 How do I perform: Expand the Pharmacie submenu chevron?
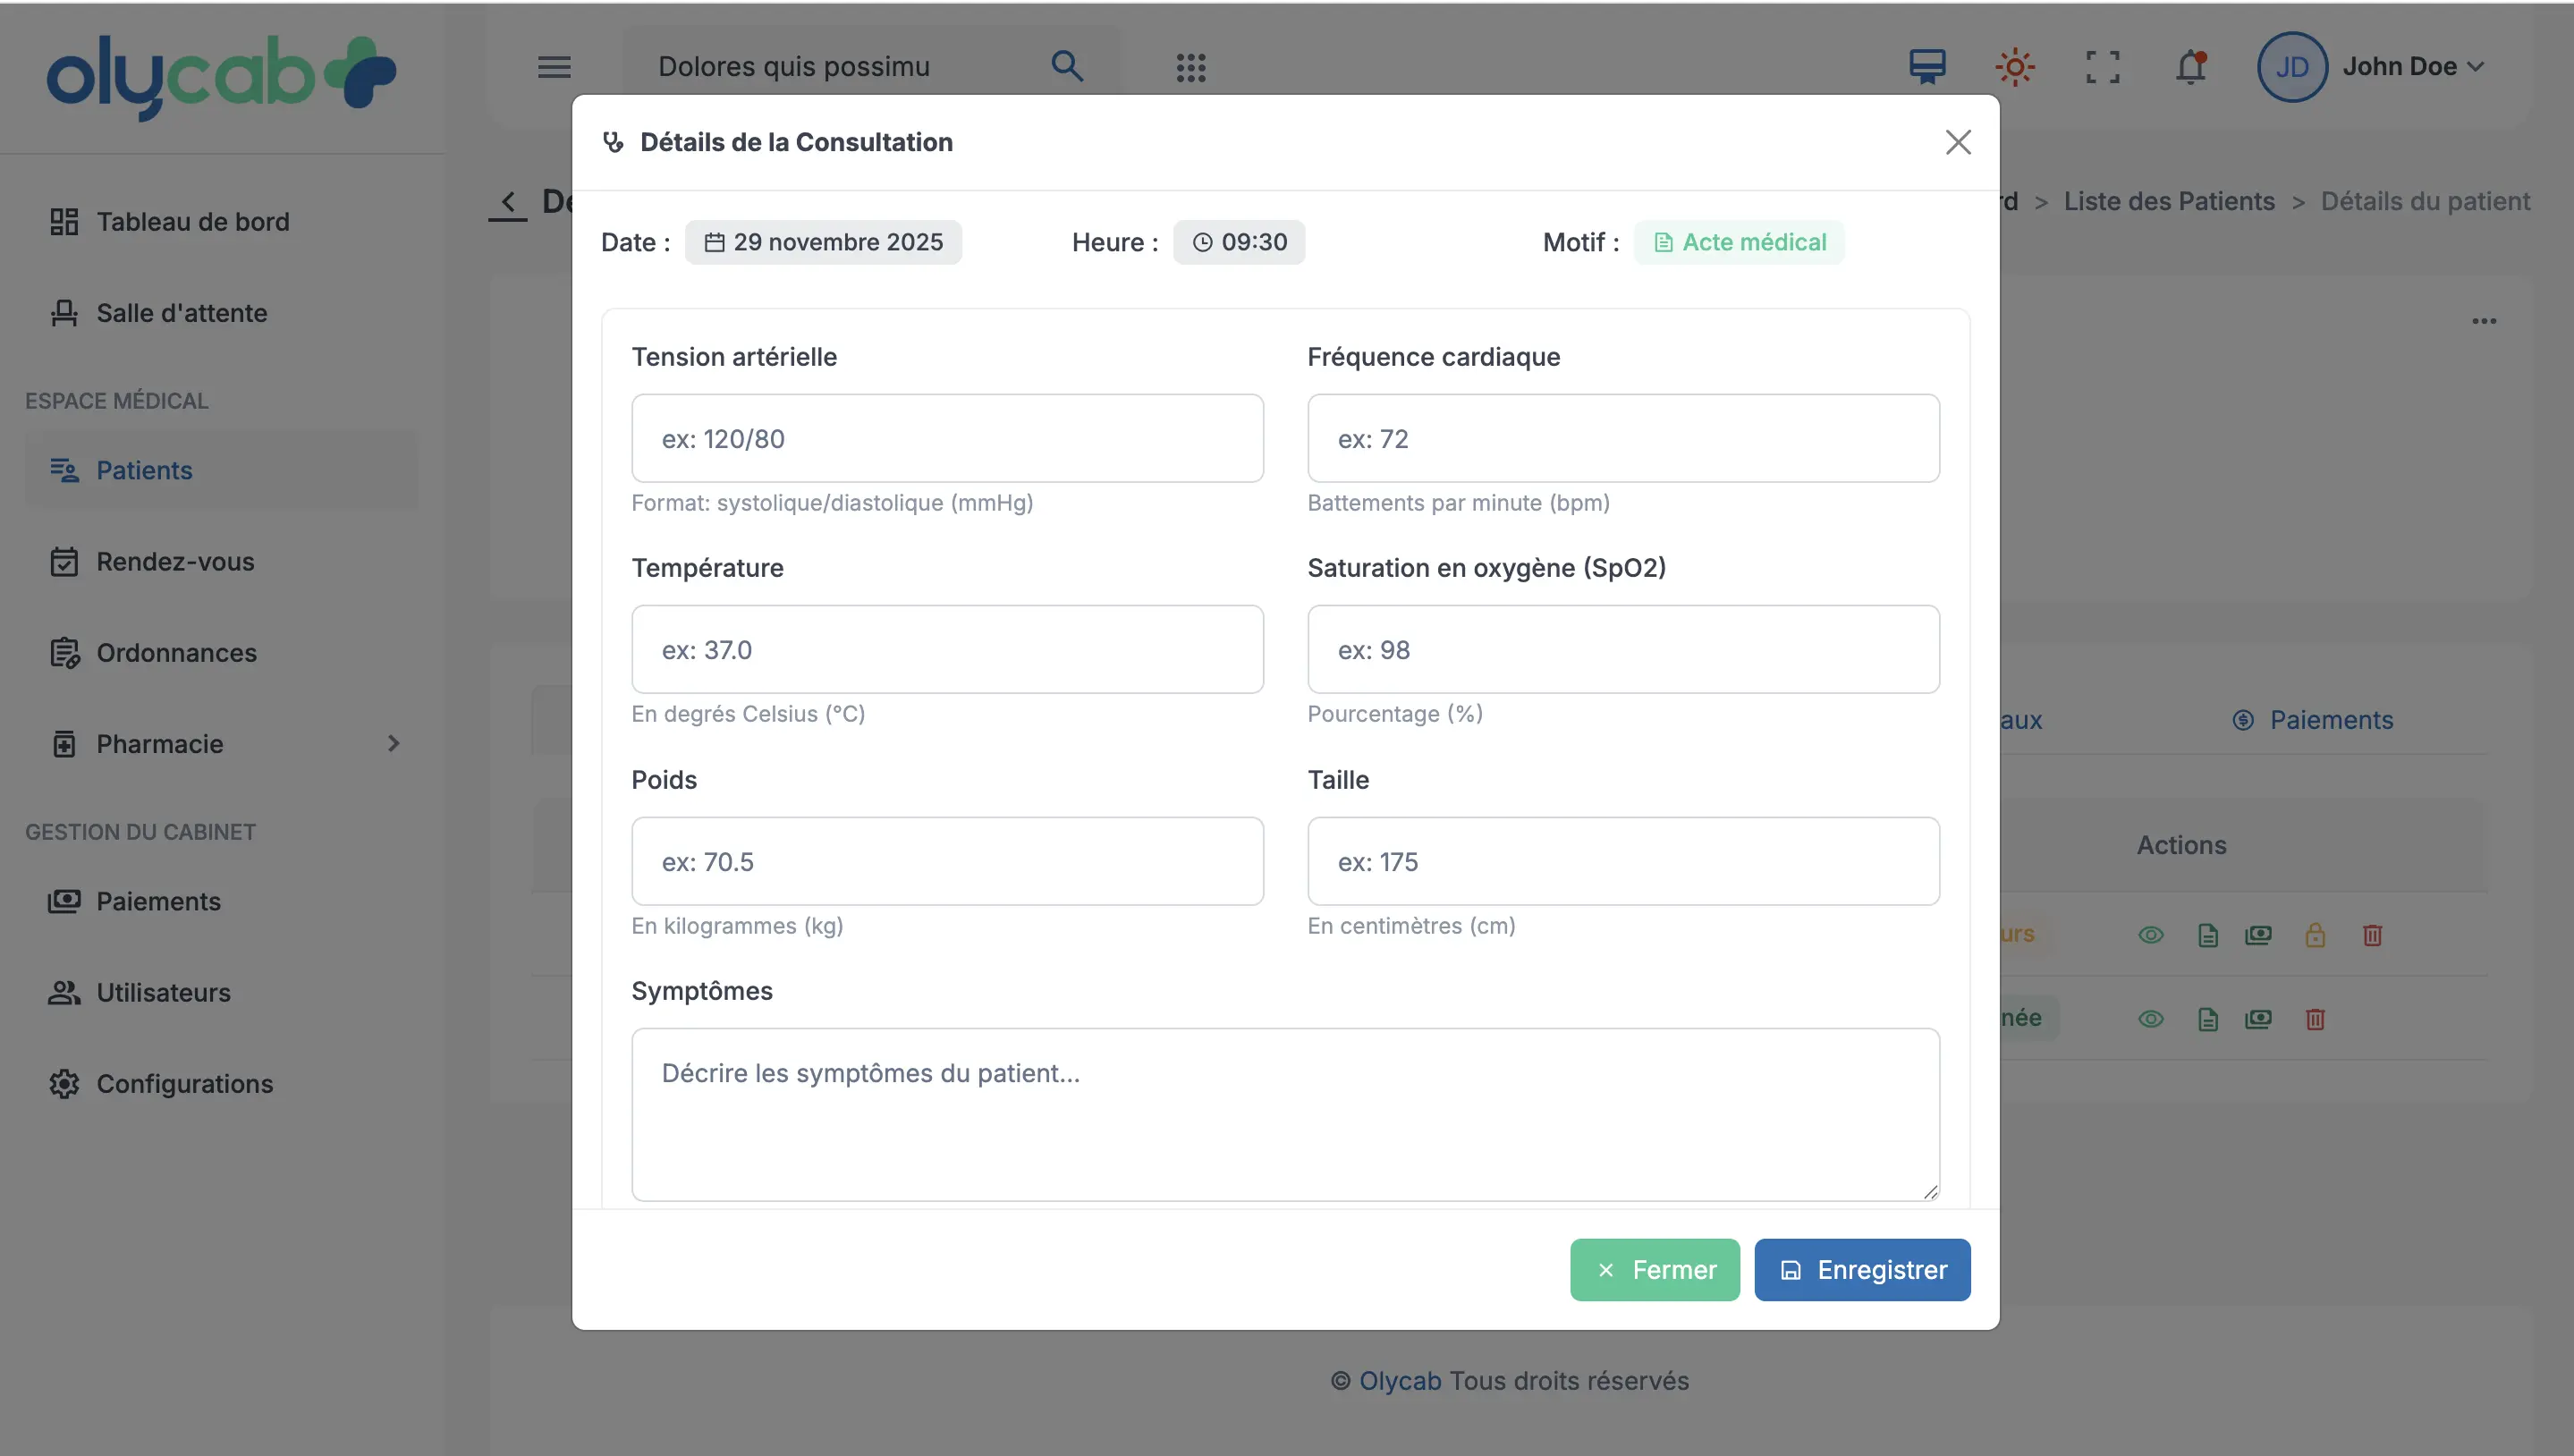pyautogui.click(x=393, y=743)
